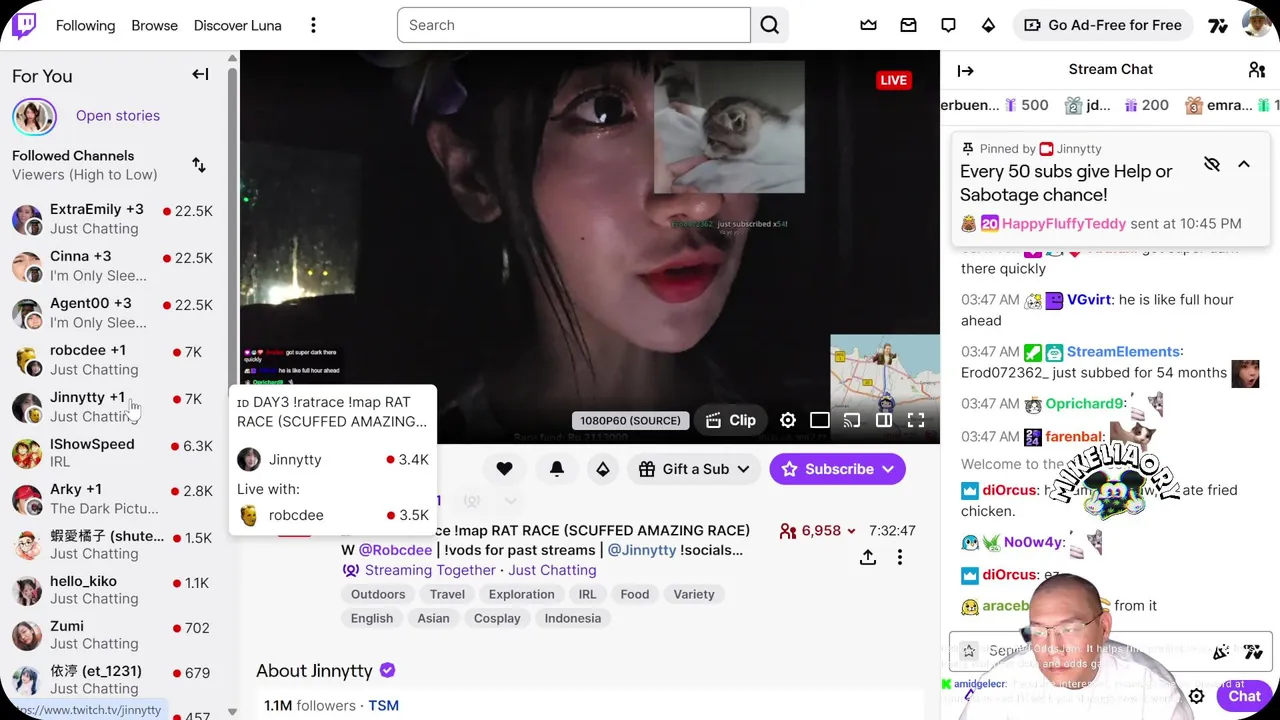Click the purple Chat send button
This screenshot has height=720, width=1280.
click(x=1244, y=696)
